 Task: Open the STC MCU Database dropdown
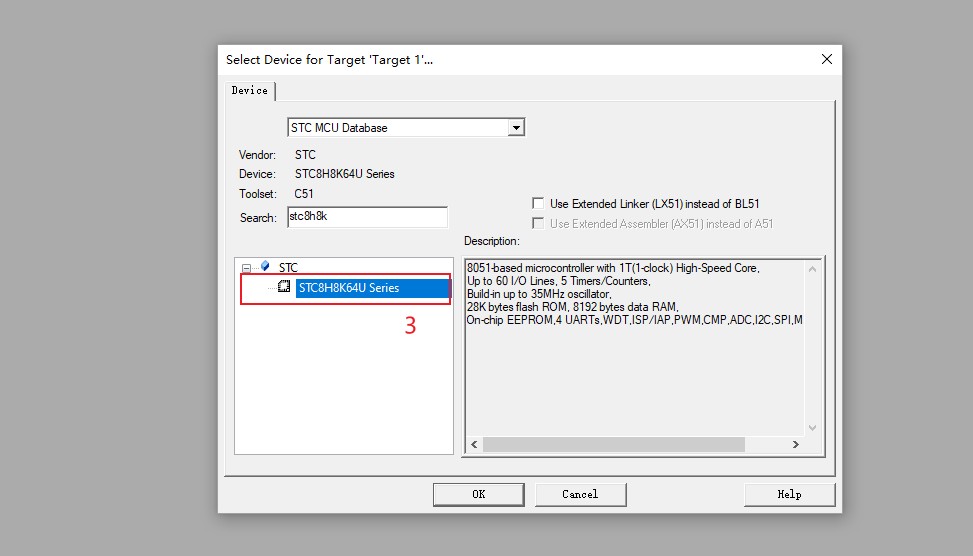click(516, 128)
